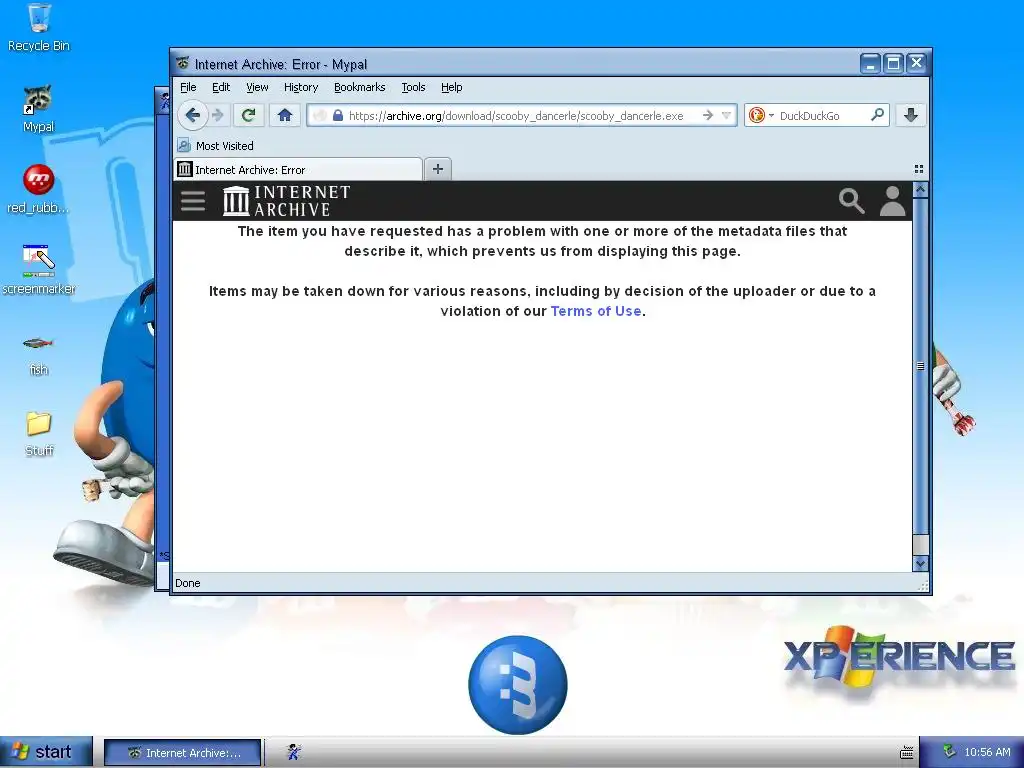Open the History menu

[x=300, y=87]
